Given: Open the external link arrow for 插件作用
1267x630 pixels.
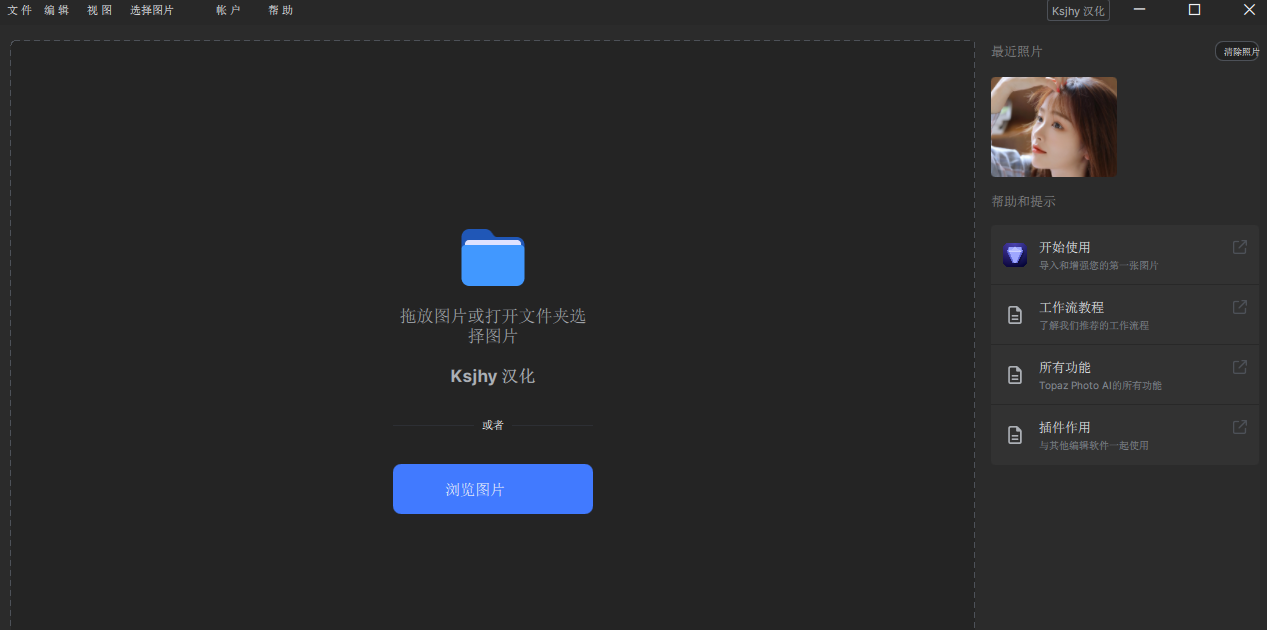Looking at the screenshot, I should pos(1239,427).
